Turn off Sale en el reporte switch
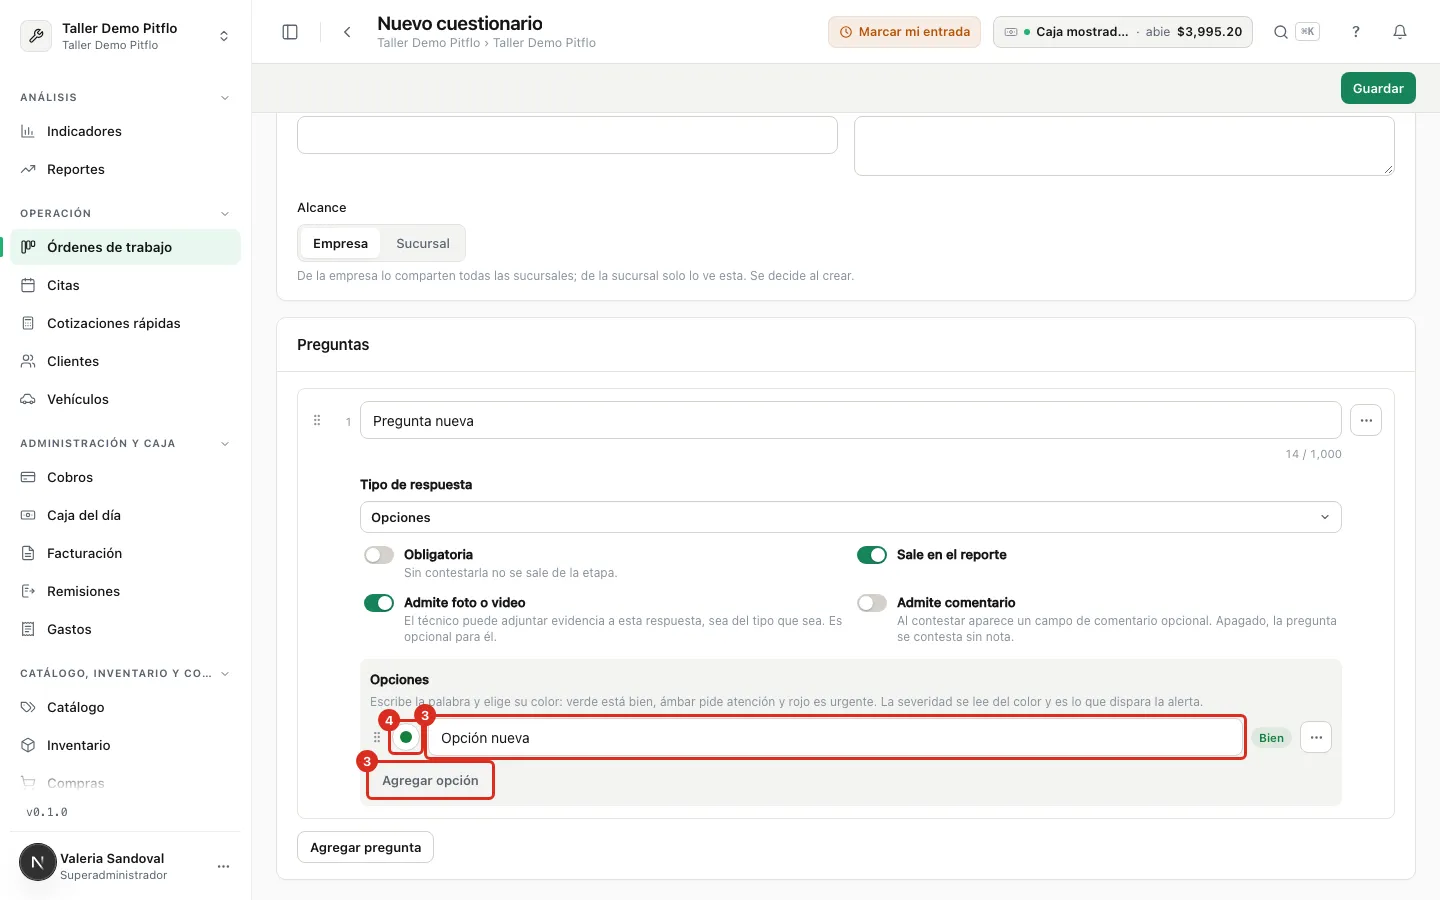1440x900 pixels. pyautogui.click(x=872, y=555)
